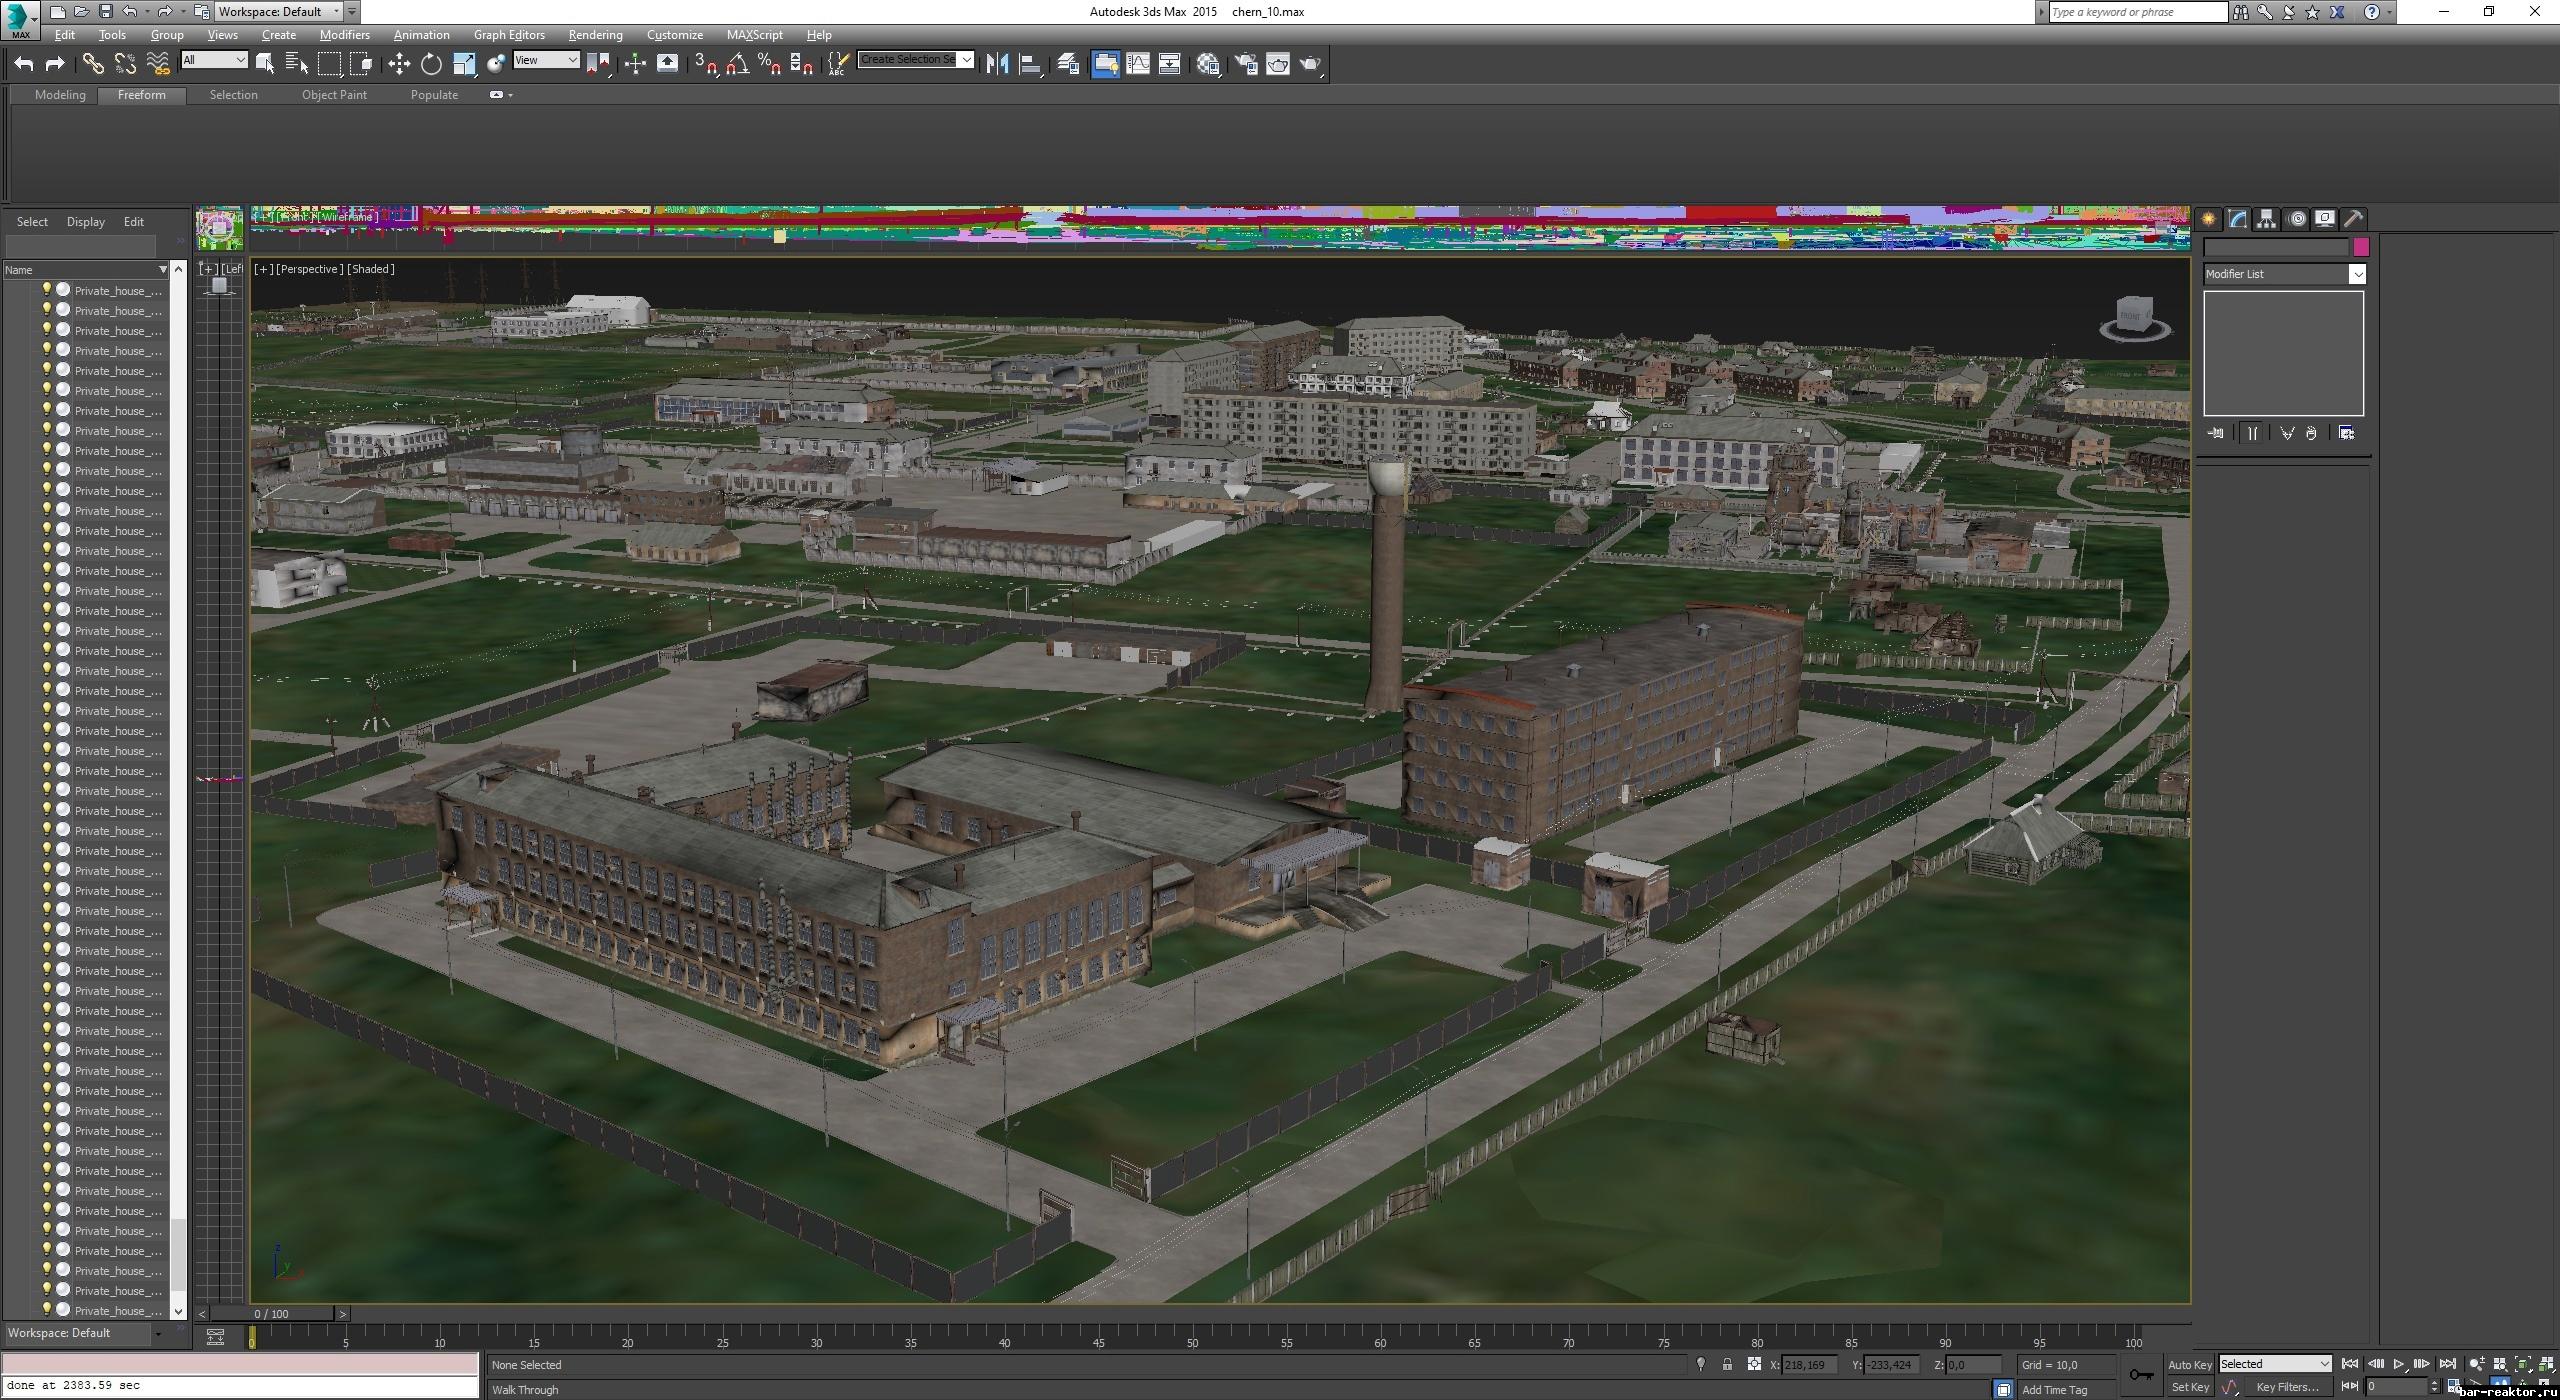Click the magenta object color swatch
Image resolution: width=2560 pixels, height=1400 pixels.
click(x=2361, y=247)
